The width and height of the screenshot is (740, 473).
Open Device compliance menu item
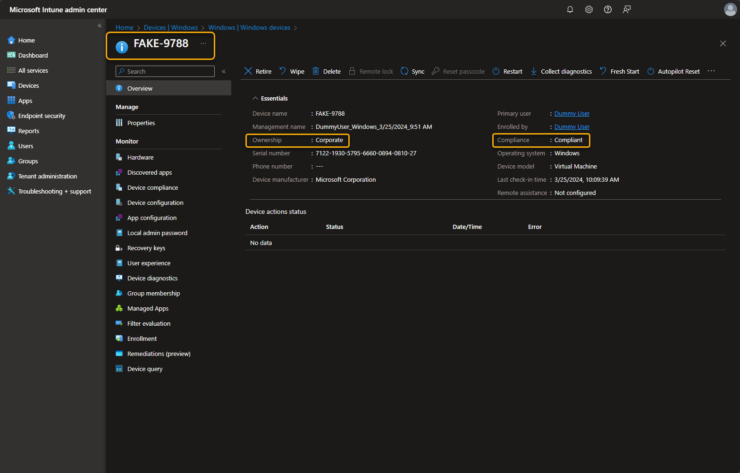152,187
